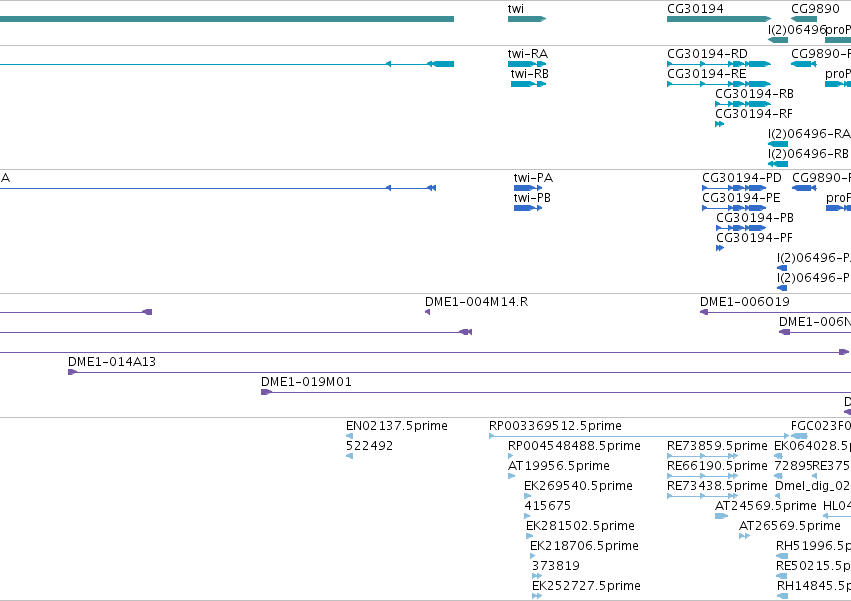
Task: Select the AT24569.5prime EST glyph
Action: [721, 516]
